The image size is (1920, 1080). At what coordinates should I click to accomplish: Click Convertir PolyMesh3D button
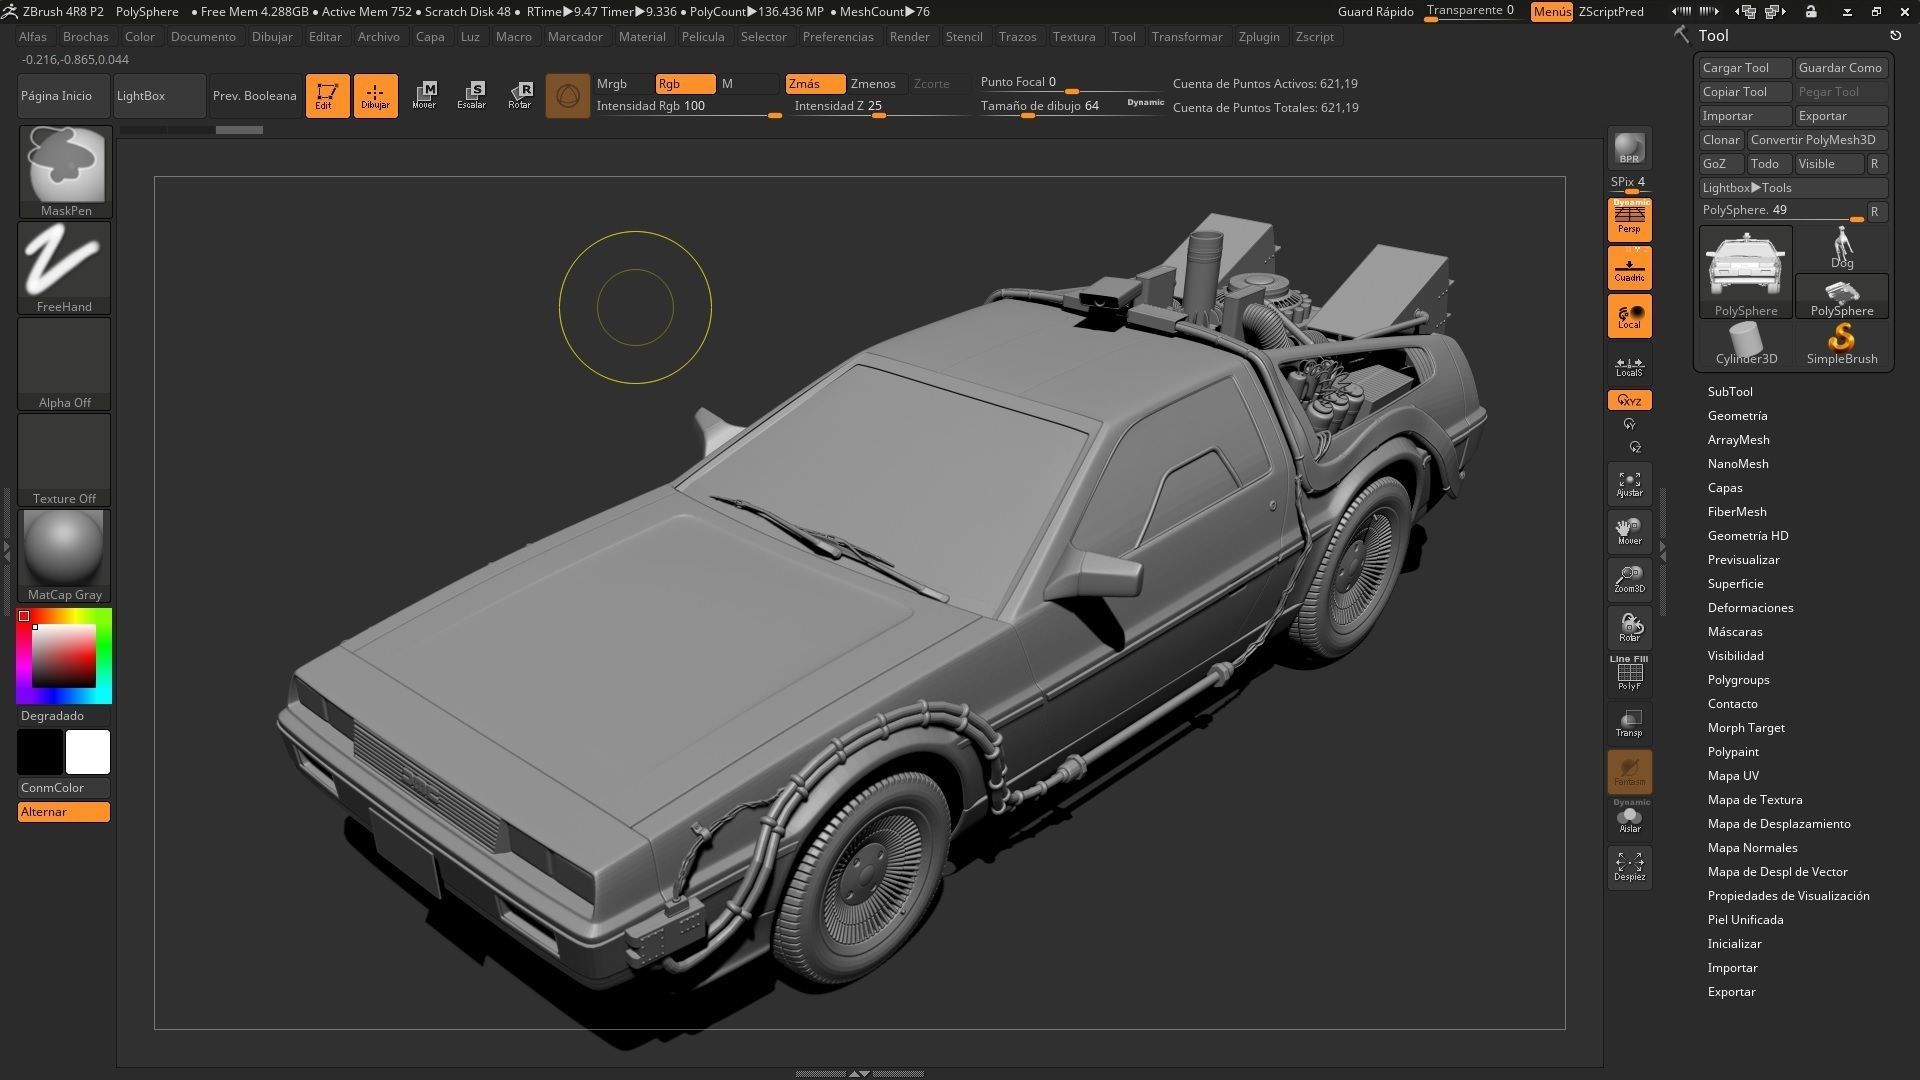[1817, 140]
